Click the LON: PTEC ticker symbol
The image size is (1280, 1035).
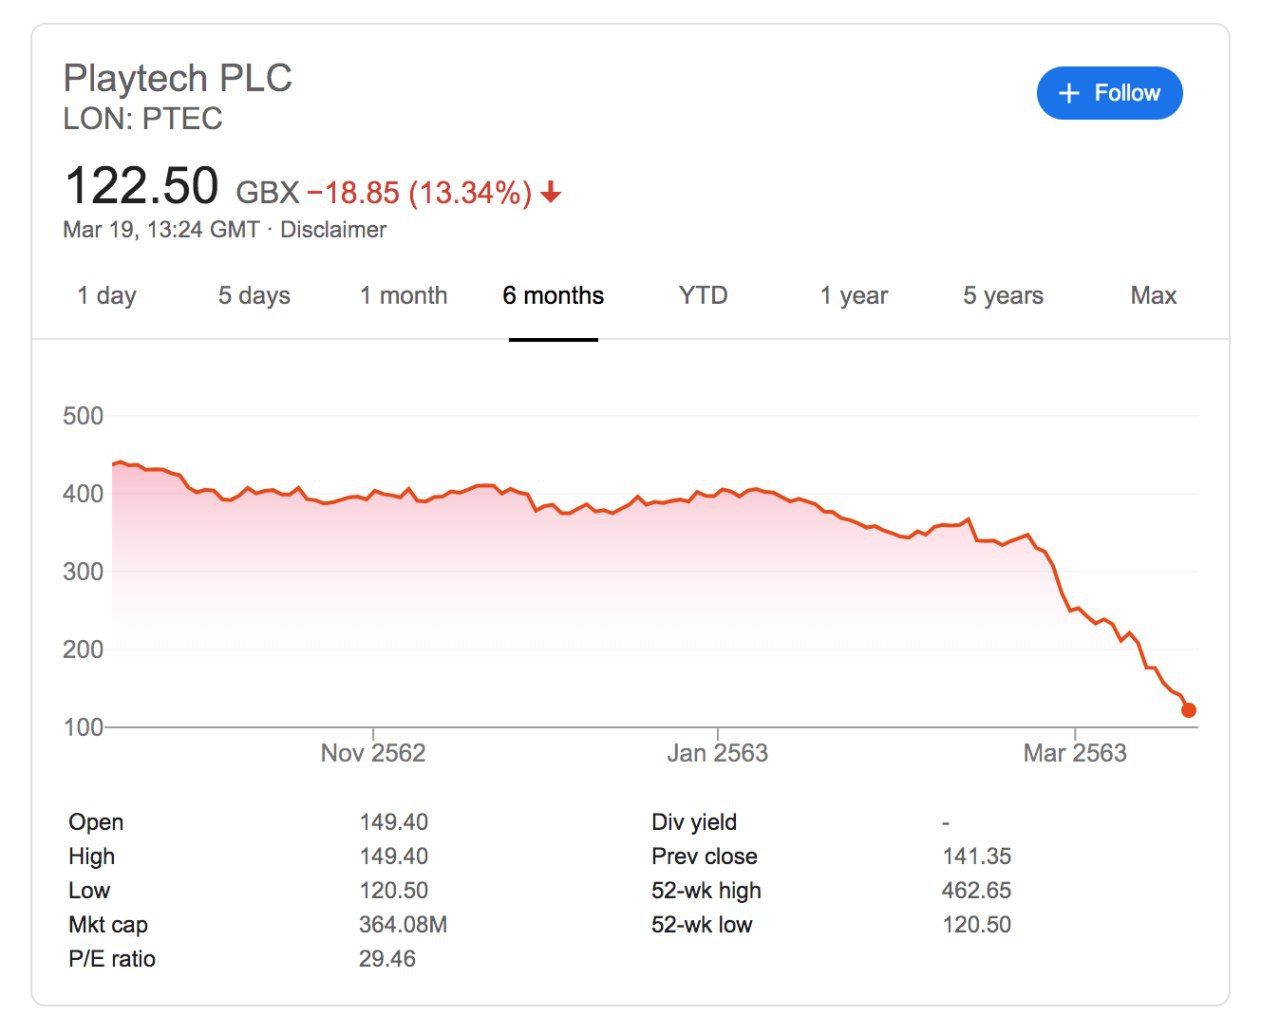(143, 119)
